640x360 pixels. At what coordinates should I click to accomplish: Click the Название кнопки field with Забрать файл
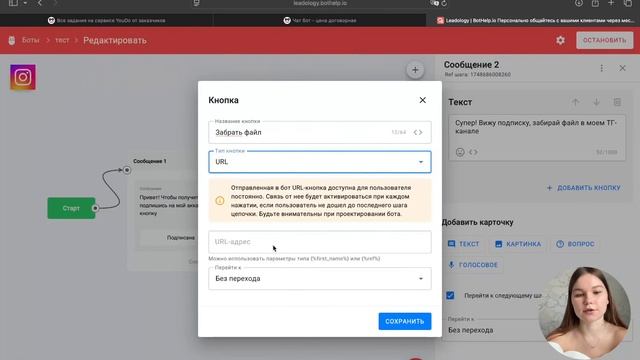point(320,132)
